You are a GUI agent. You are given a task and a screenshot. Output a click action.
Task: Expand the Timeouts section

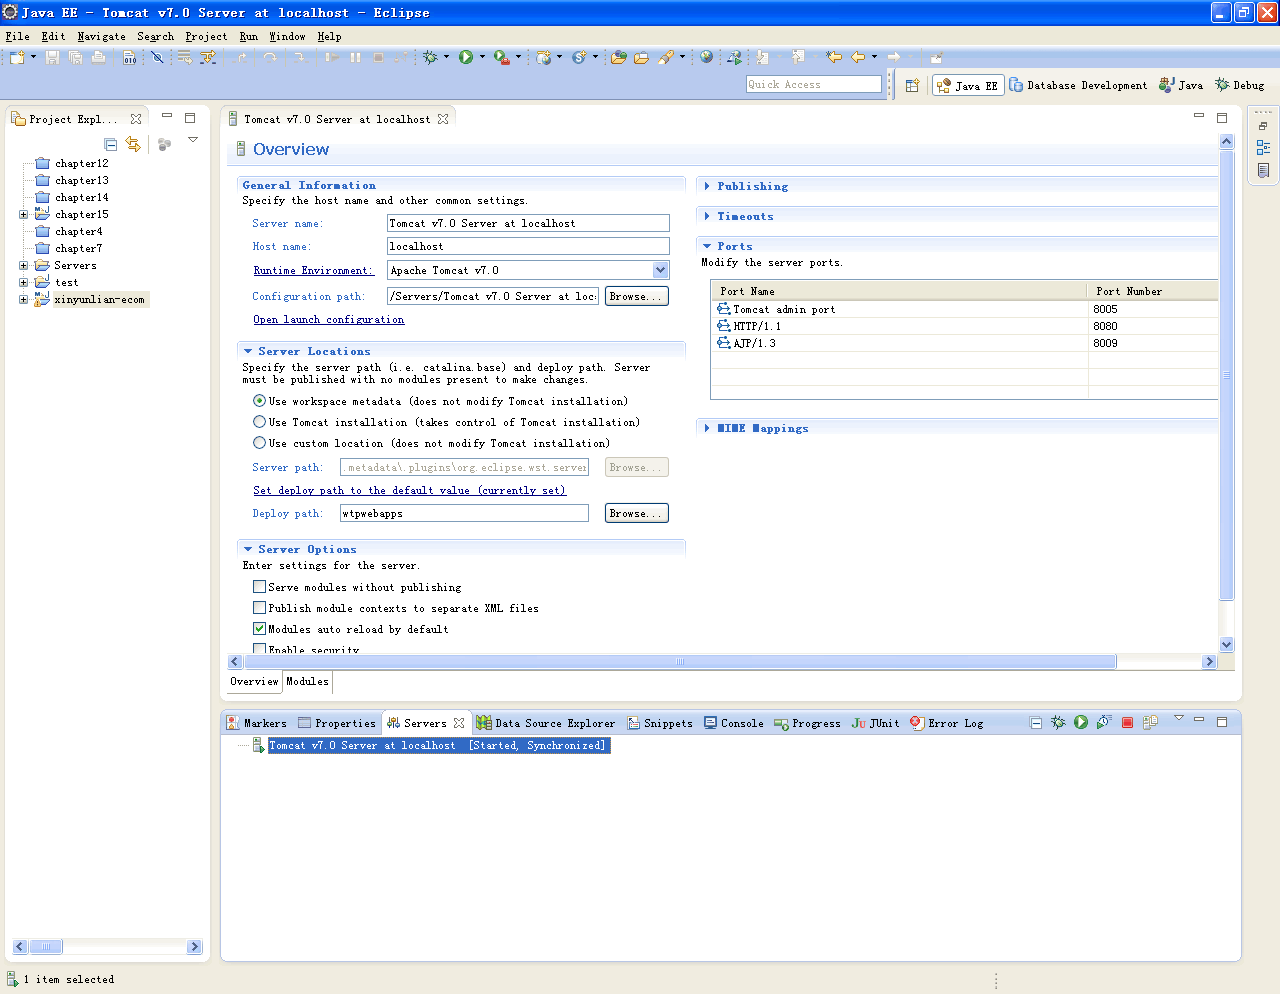[707, 216]
